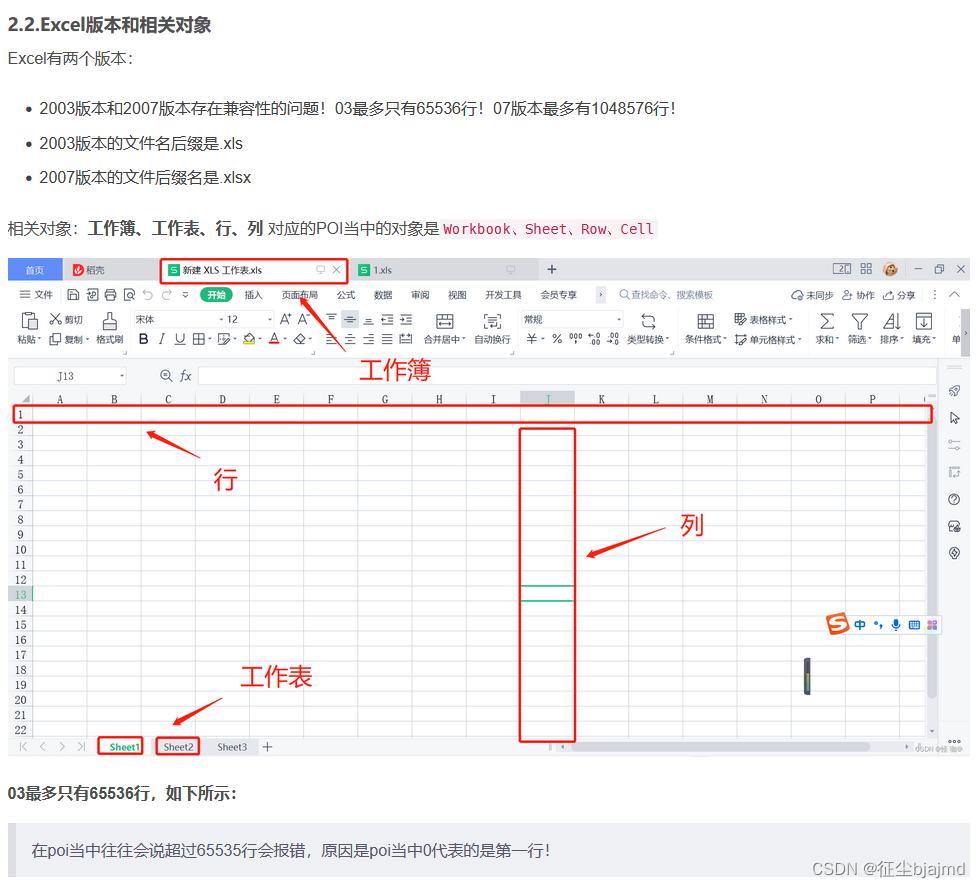Click the yellow fill color swatch
980x888 pixels.
tap(248, 340)
